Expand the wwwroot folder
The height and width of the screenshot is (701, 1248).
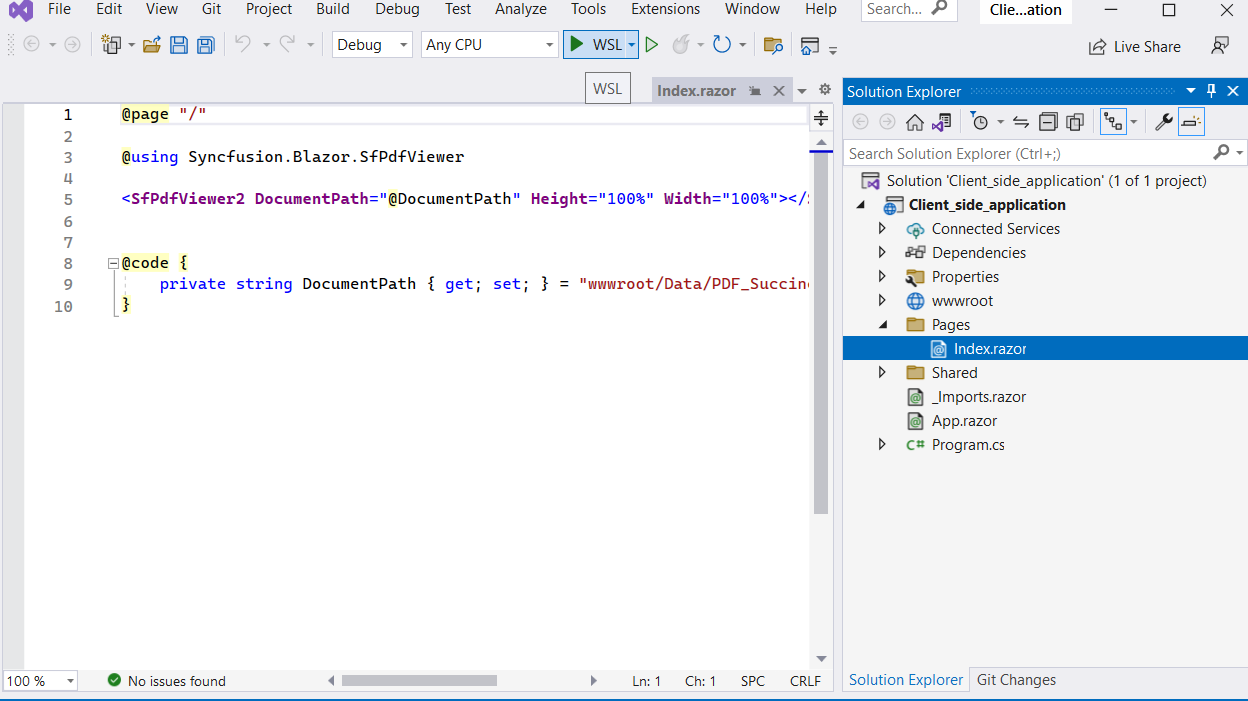(881, 300)
